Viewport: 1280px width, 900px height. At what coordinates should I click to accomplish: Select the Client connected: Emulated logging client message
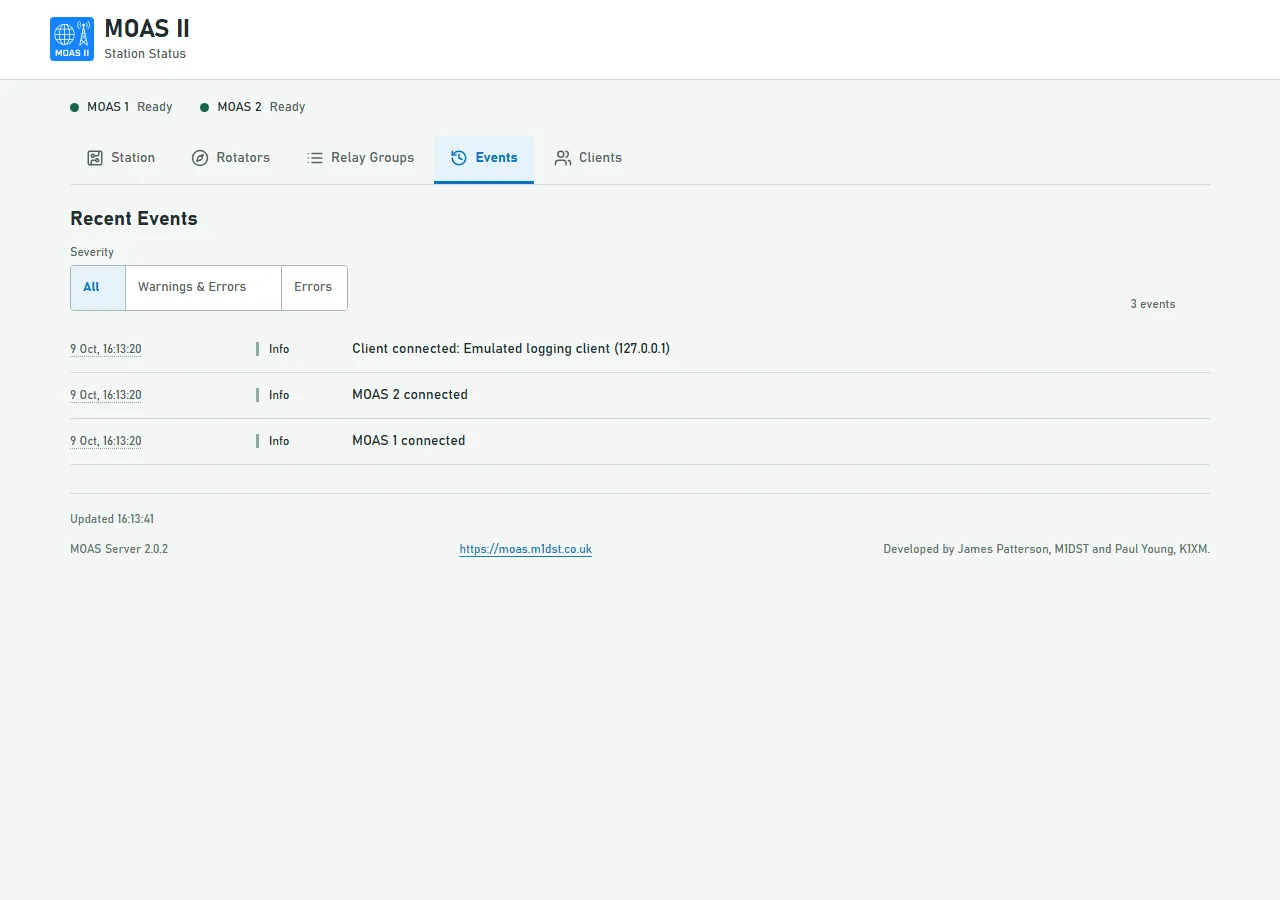pyautogui.click(x=511, y=349)
